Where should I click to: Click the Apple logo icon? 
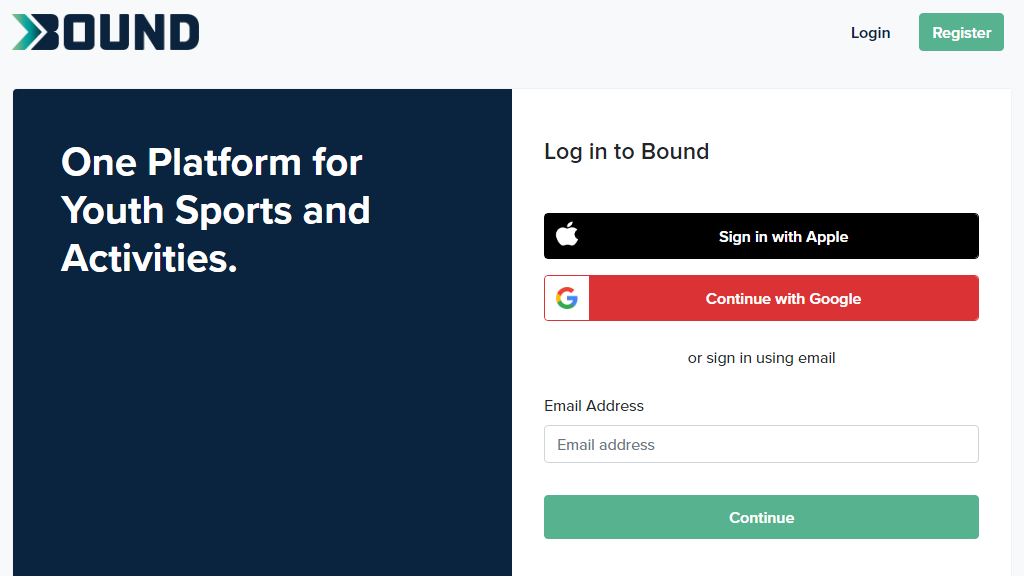(567, 236)
